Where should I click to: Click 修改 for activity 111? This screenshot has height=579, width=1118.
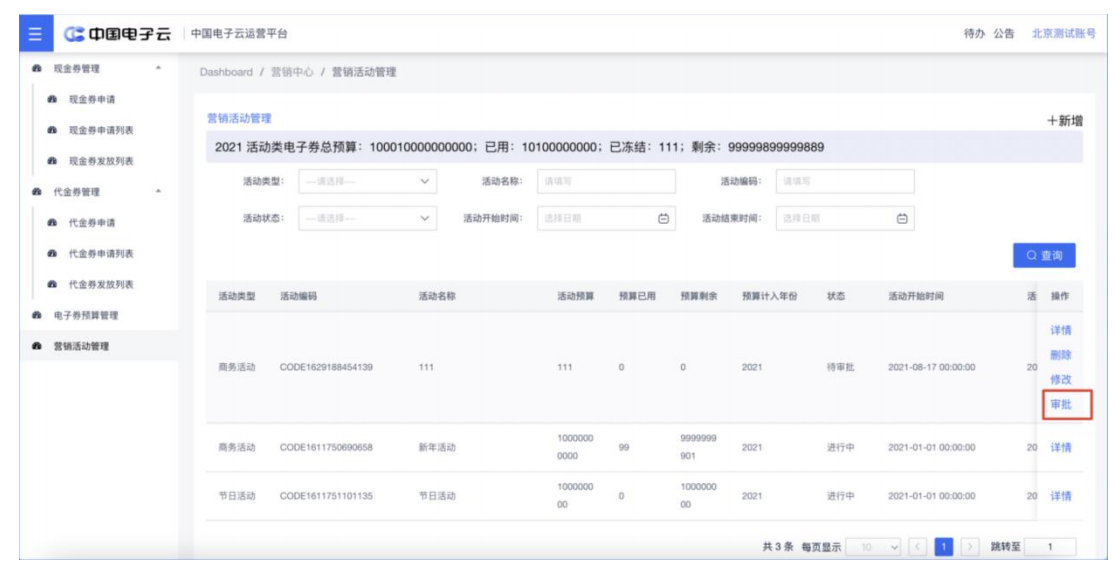(x=1061, y=379)
